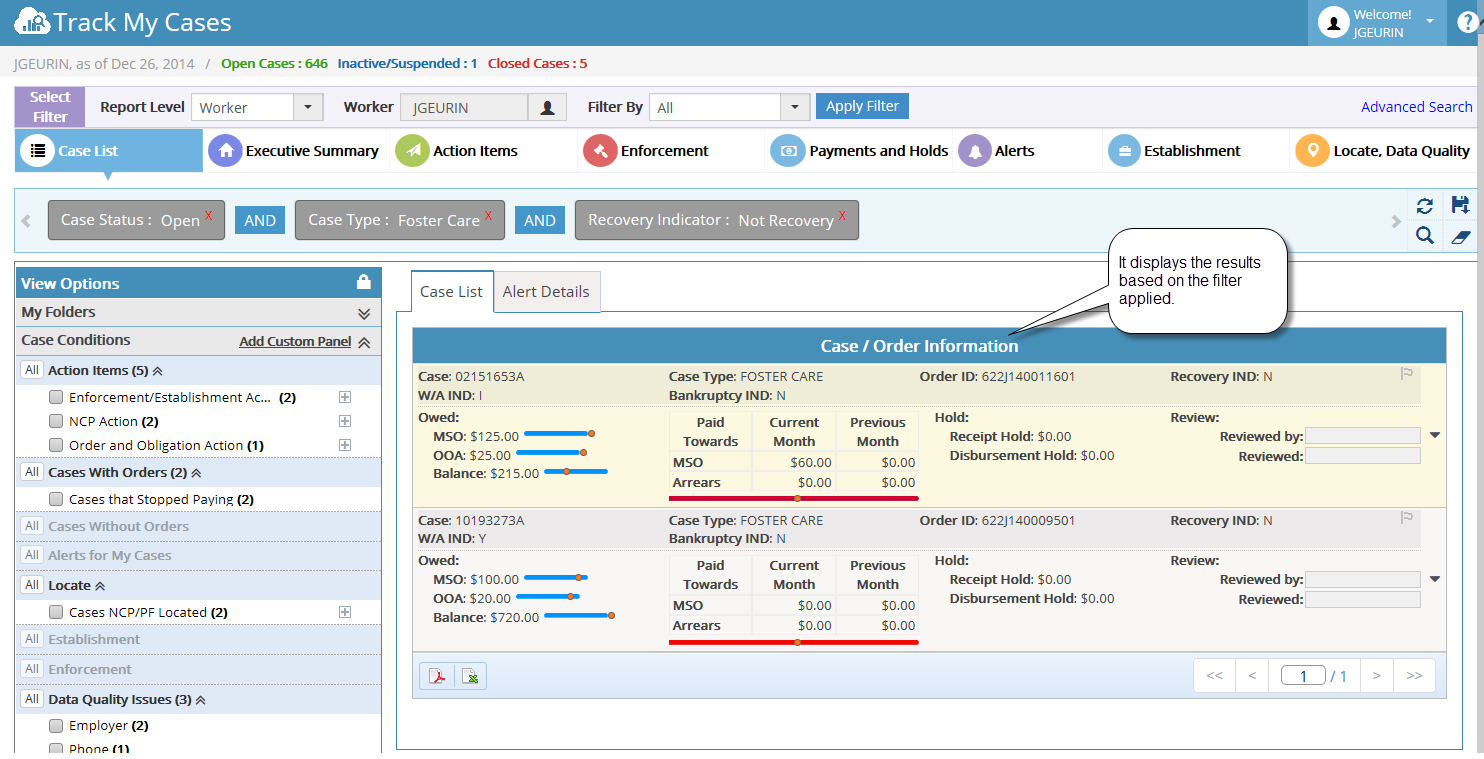Image resolution: width=1484 pixels, height=759 pixels.
Task: Remove the Case Type Foster Care filter
Action: [x=489, y=215]
